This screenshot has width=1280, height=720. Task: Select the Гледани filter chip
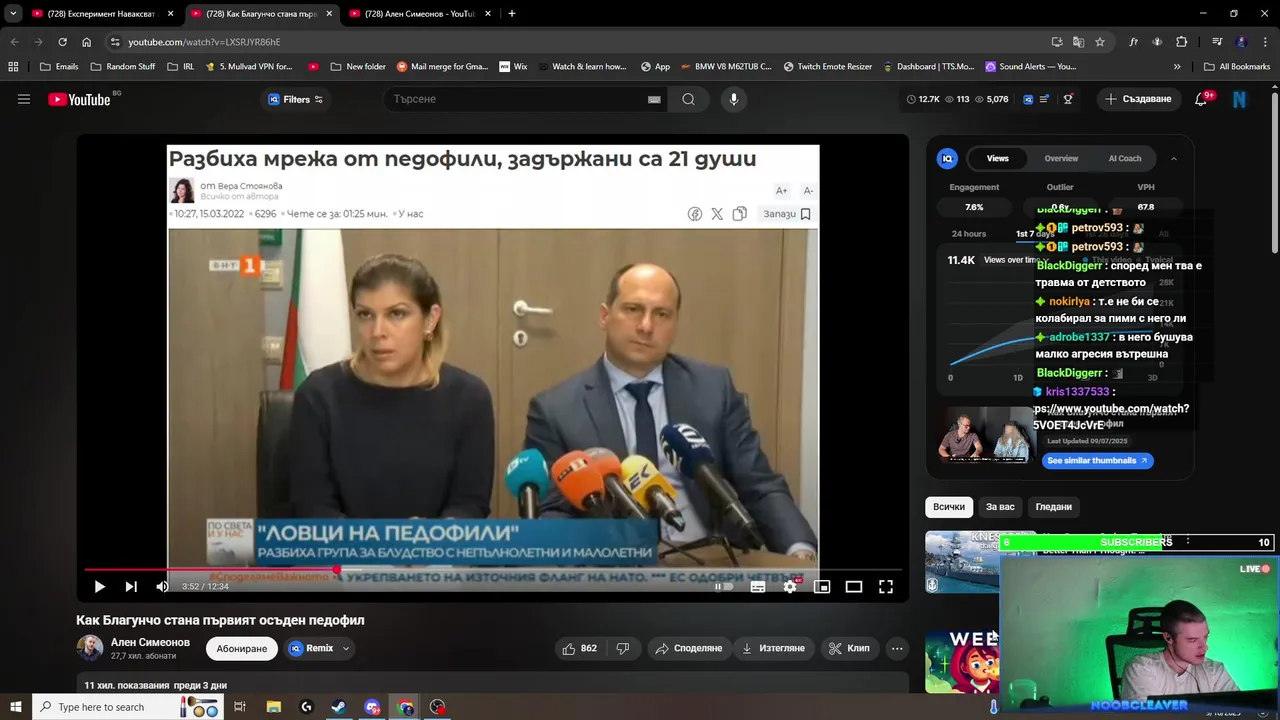pos(1053,507)
